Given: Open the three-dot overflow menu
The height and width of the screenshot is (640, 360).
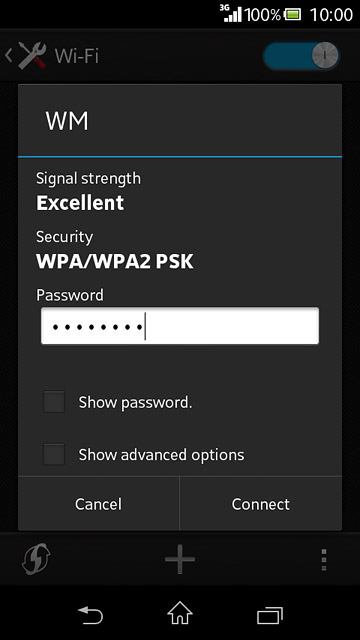Looking at the screenshot, I should tap(324, 560).
